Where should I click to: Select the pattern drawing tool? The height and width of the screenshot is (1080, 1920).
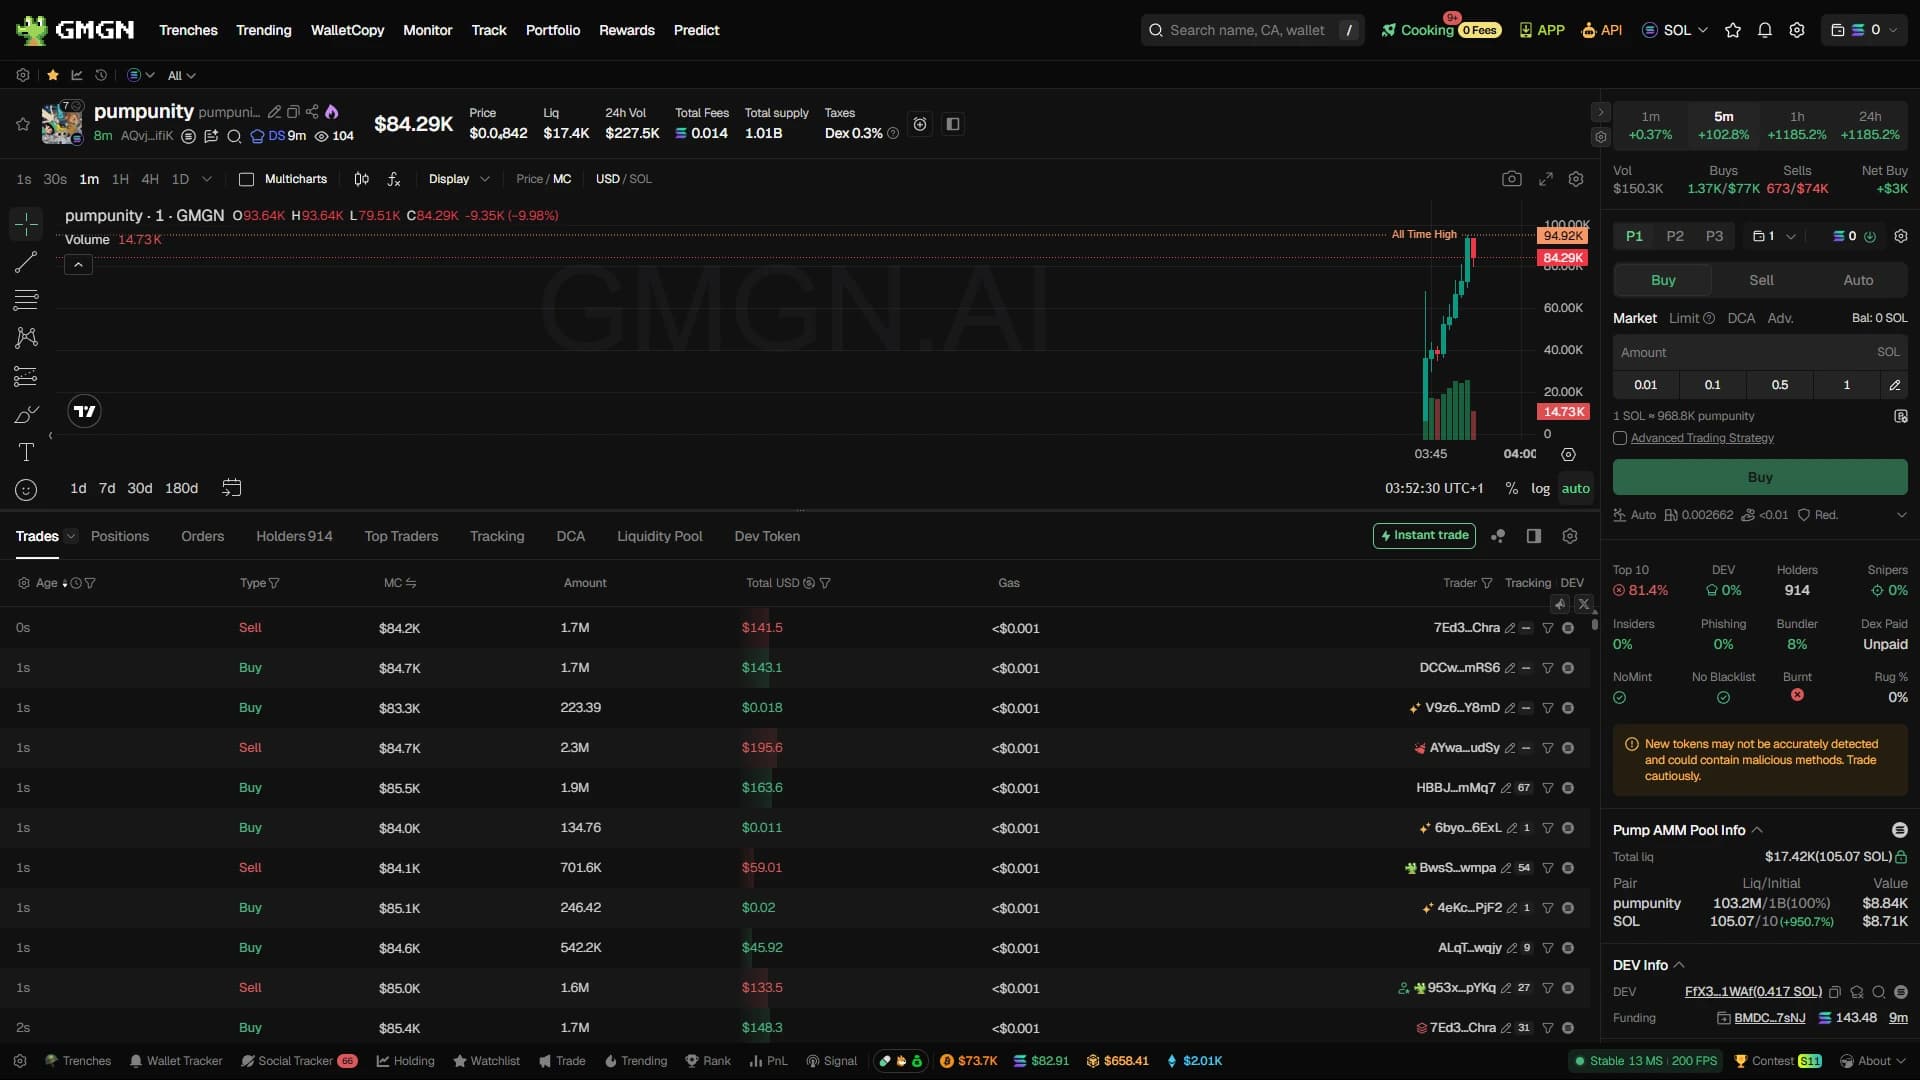(x=26, y=338)
